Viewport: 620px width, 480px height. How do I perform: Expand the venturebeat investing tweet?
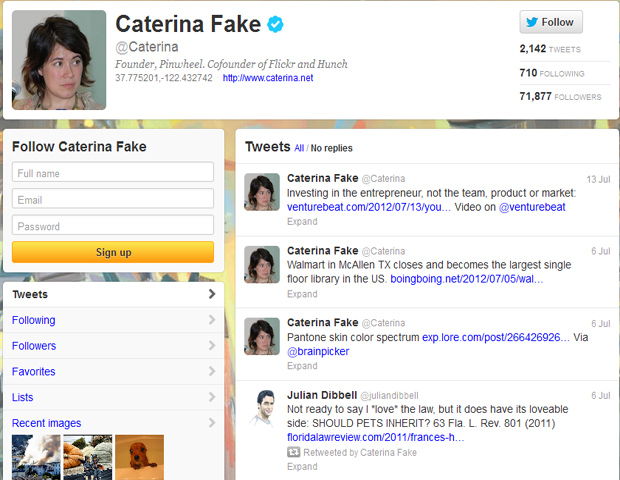[302, 221]
